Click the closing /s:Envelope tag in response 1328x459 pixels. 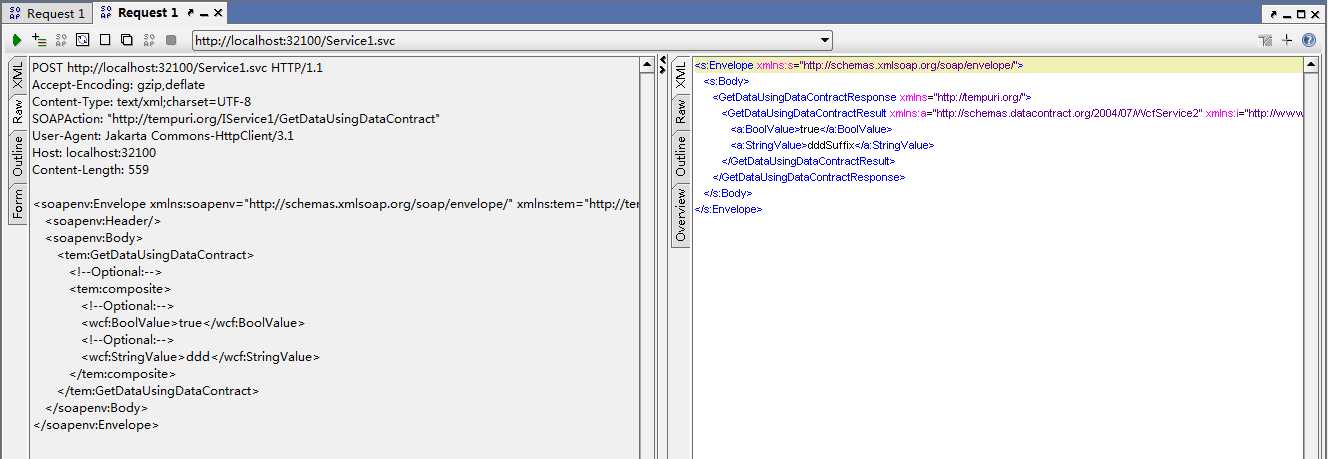pyautogui.click(x=728, y=209)
